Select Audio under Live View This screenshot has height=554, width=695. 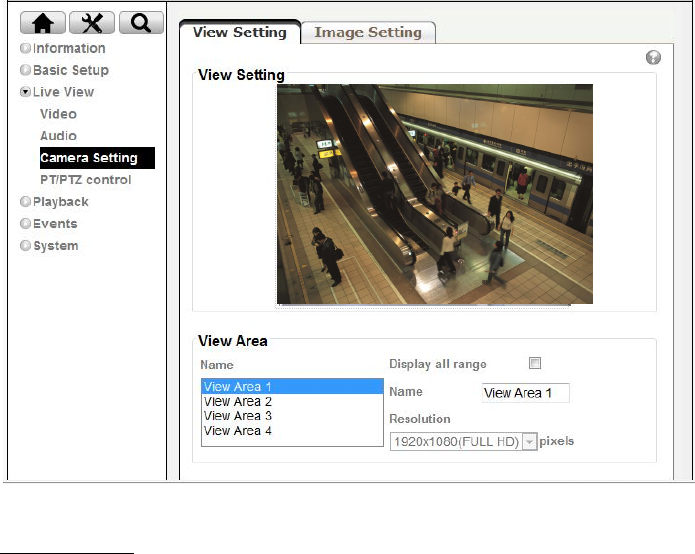tap(58, 136)
